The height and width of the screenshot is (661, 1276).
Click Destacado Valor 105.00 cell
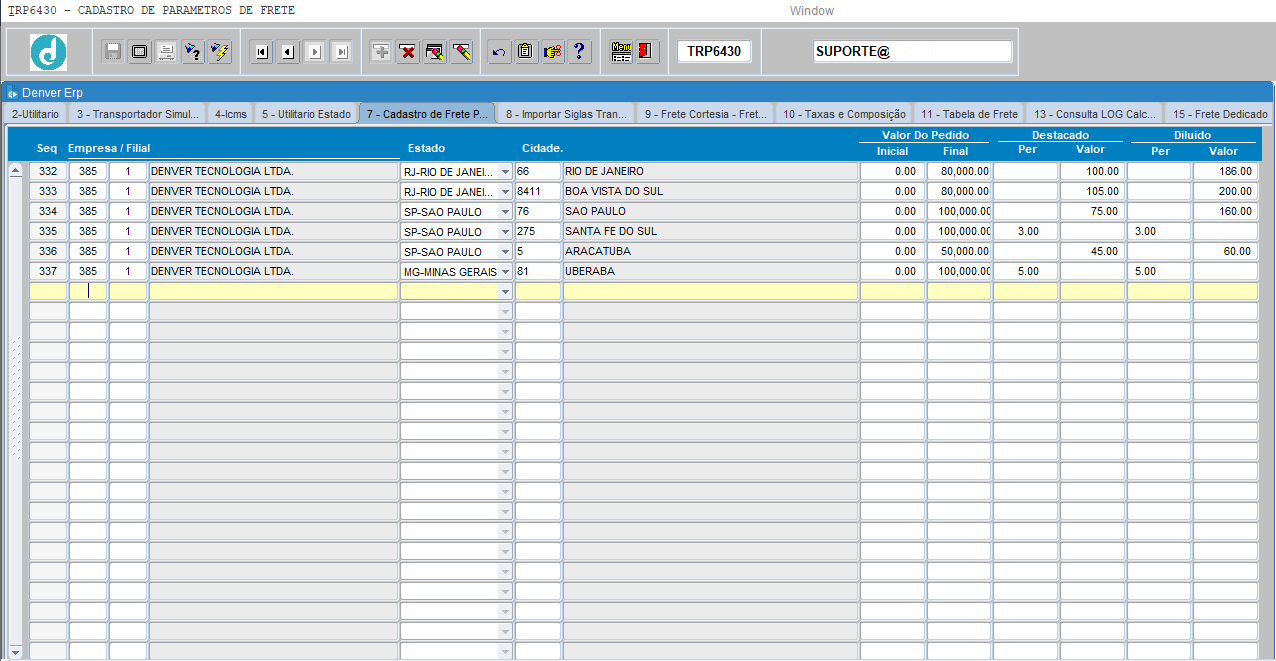point(1092,191)
